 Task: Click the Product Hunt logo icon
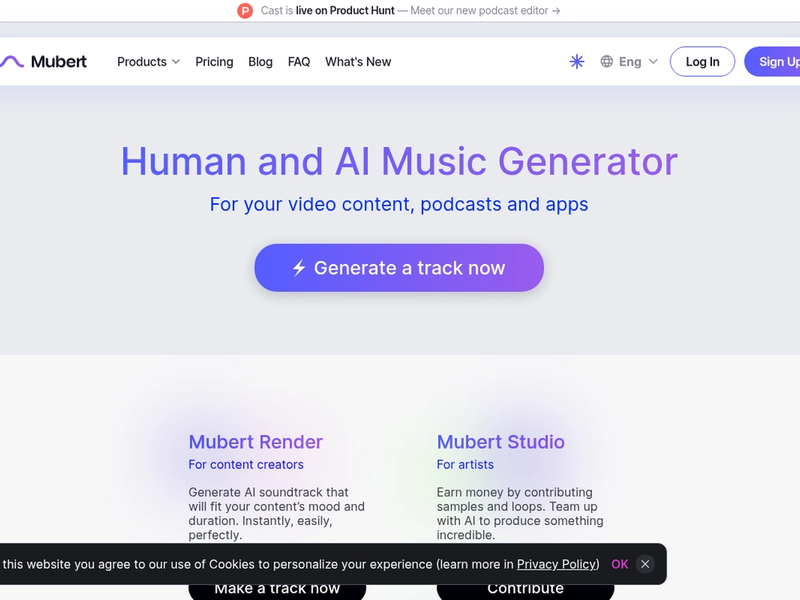245,11
